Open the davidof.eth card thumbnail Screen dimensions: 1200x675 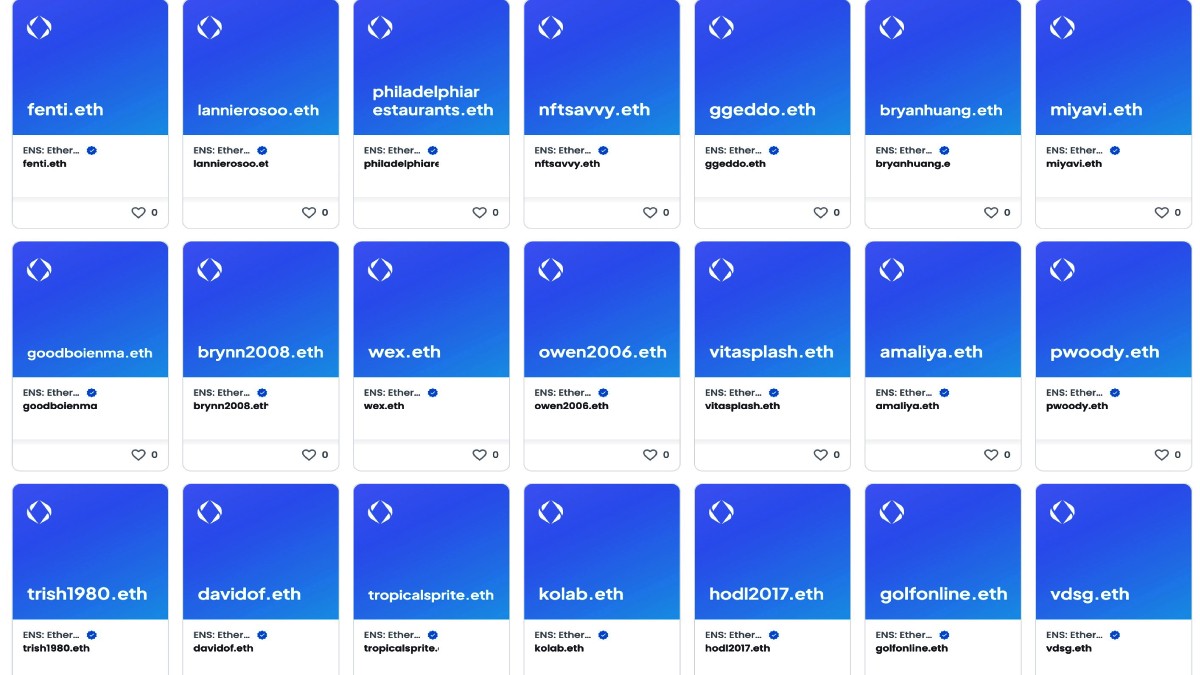[260, 549]
